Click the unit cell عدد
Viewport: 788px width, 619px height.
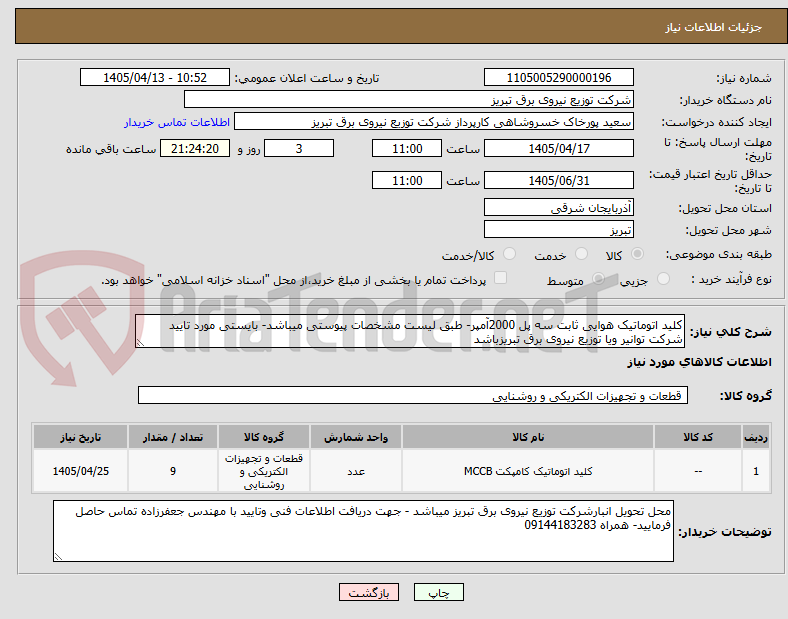[356, 471]
